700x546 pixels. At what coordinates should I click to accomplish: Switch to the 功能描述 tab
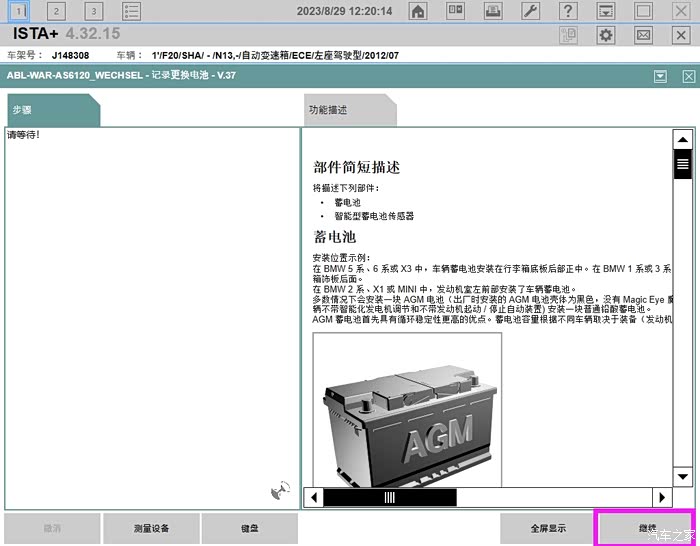[x=348, y=110]
